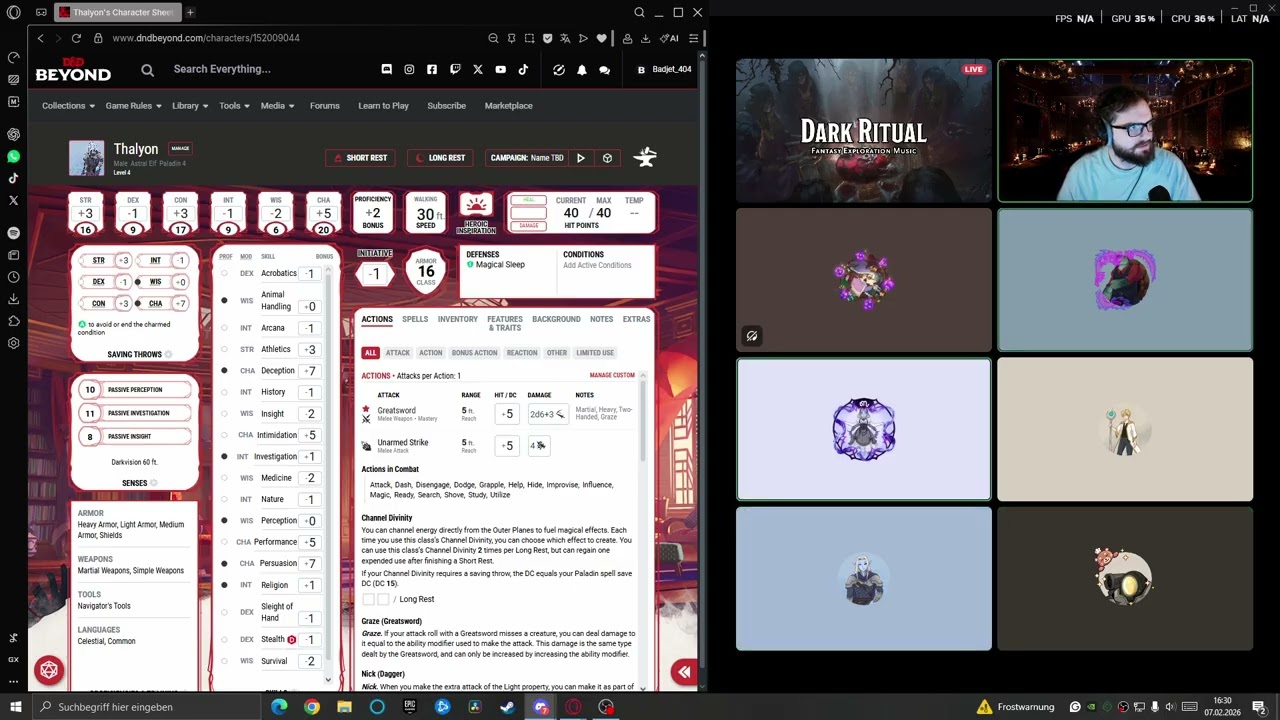Check second Channel Divinity use box
Viewport: 1280px width, 720px height.
click(x=383, y=599)
